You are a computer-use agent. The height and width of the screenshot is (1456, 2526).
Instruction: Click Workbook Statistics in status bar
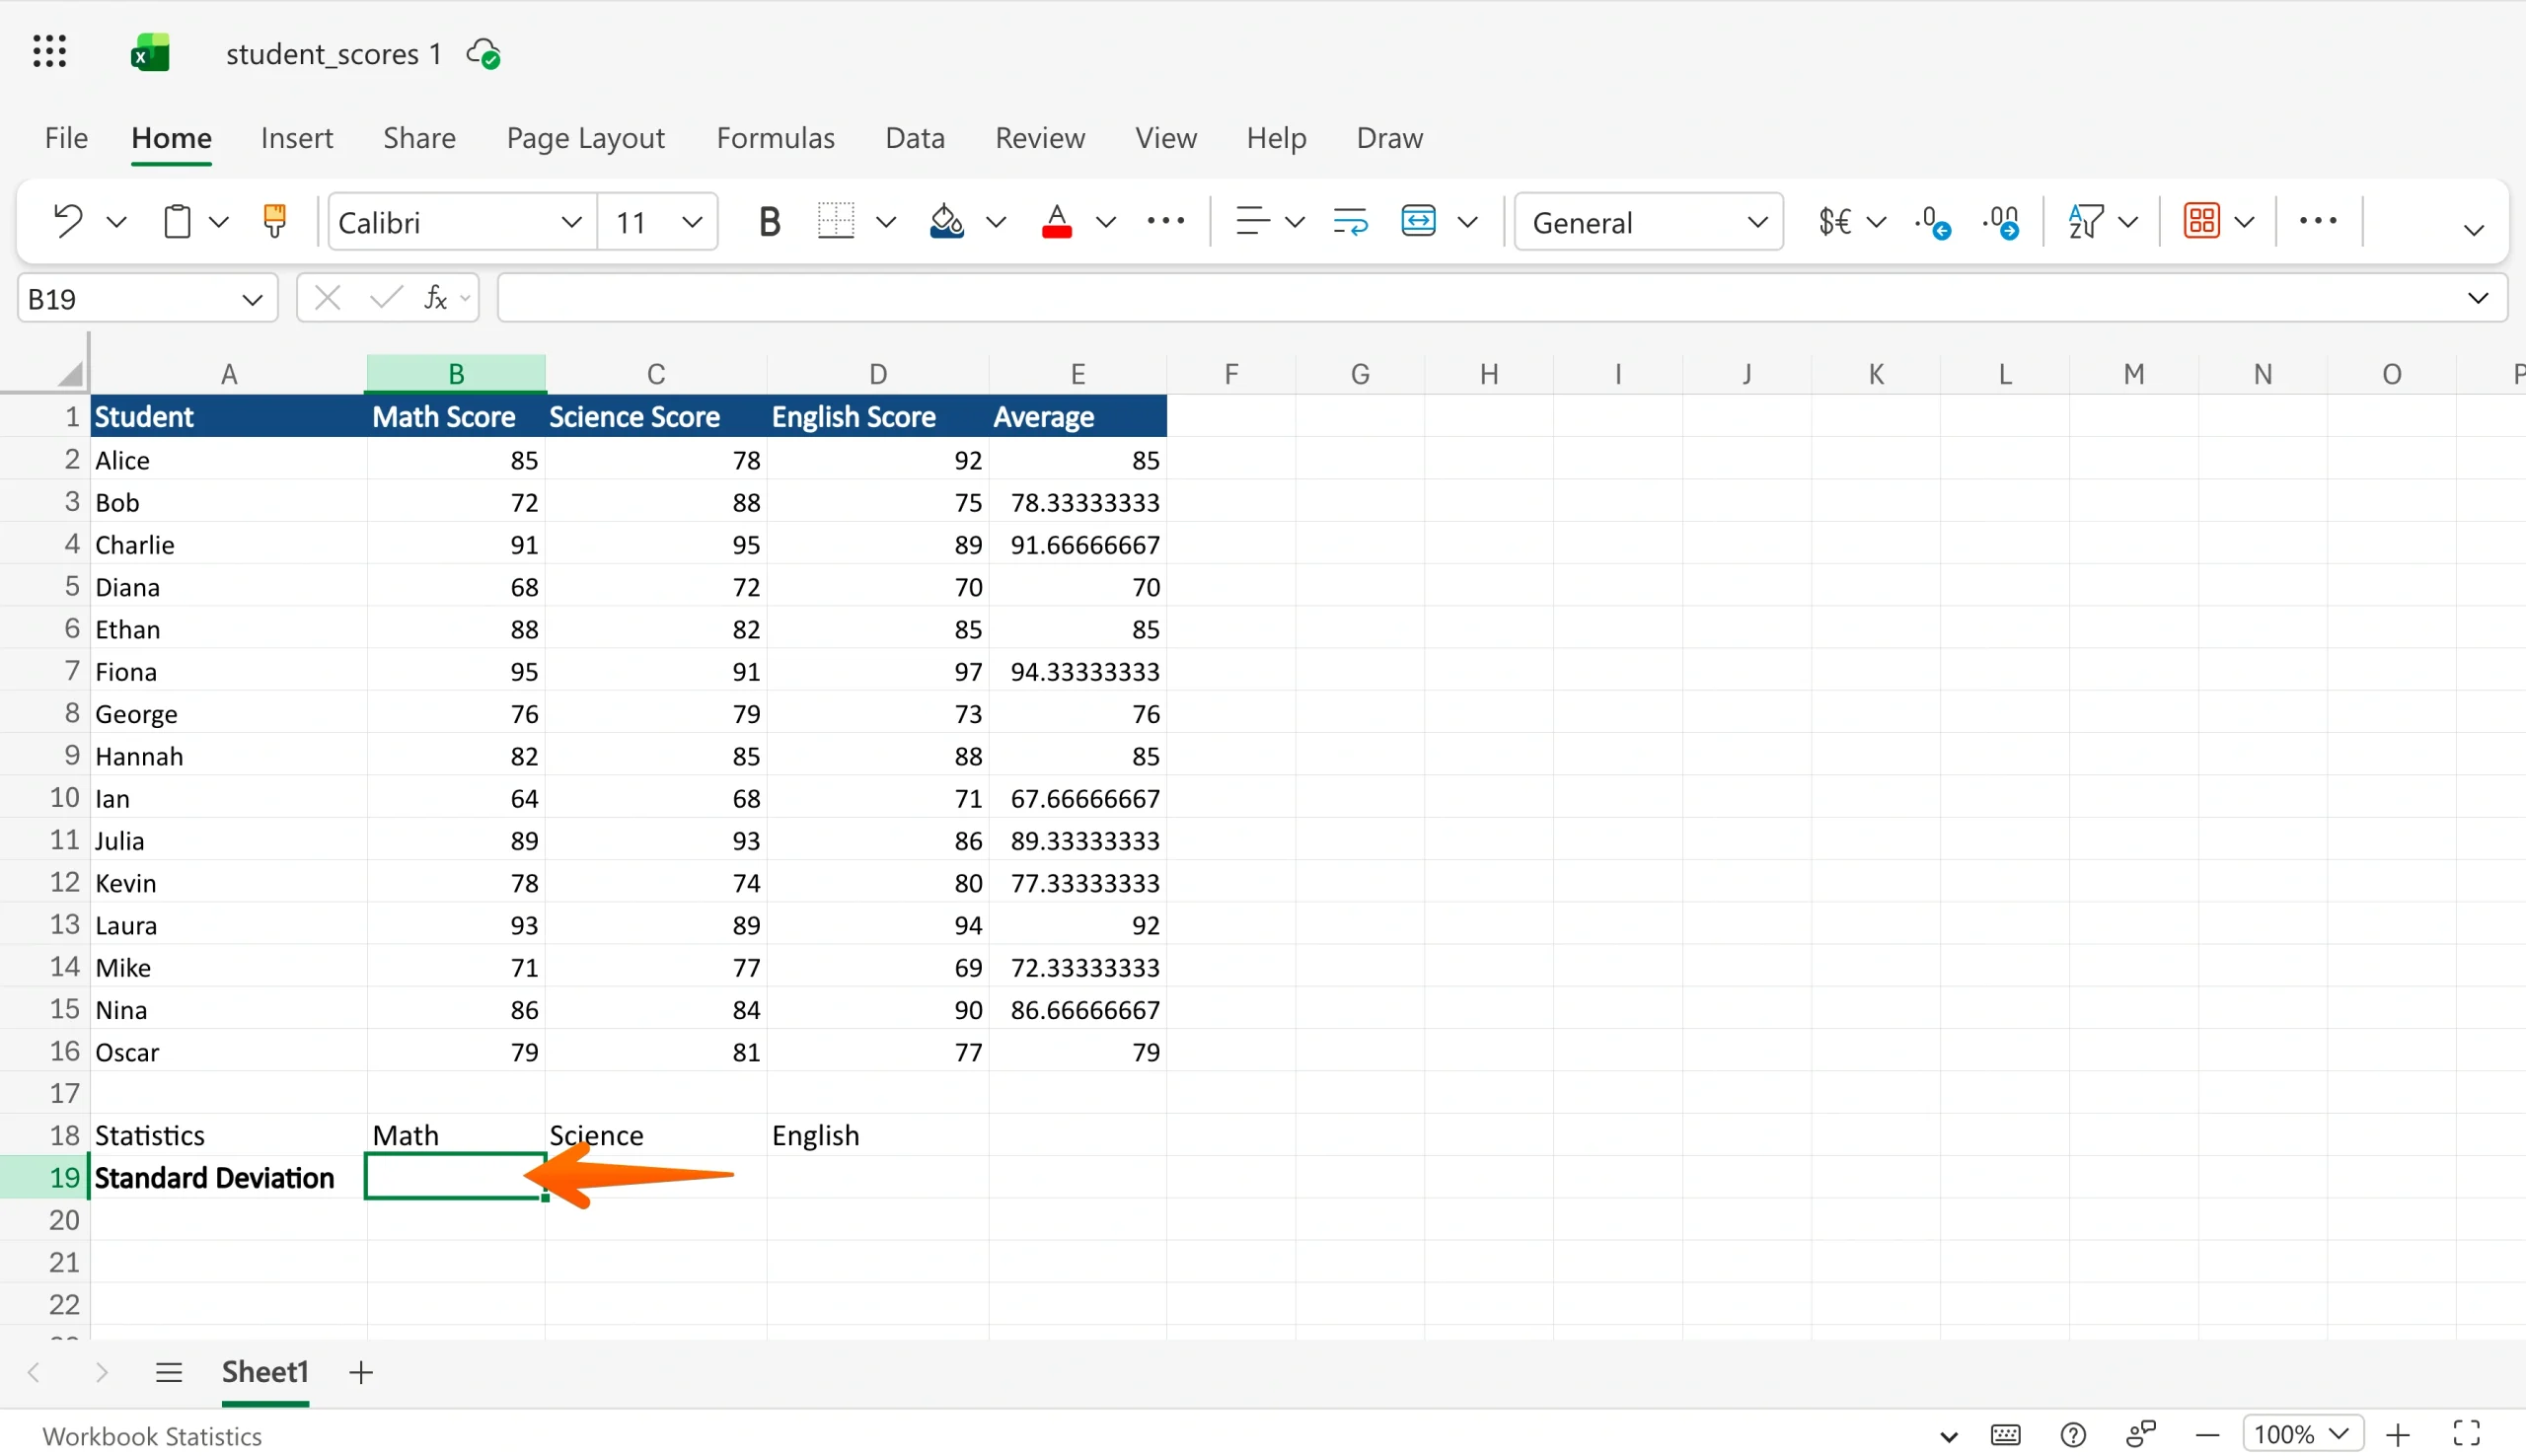pos(152,1436)
